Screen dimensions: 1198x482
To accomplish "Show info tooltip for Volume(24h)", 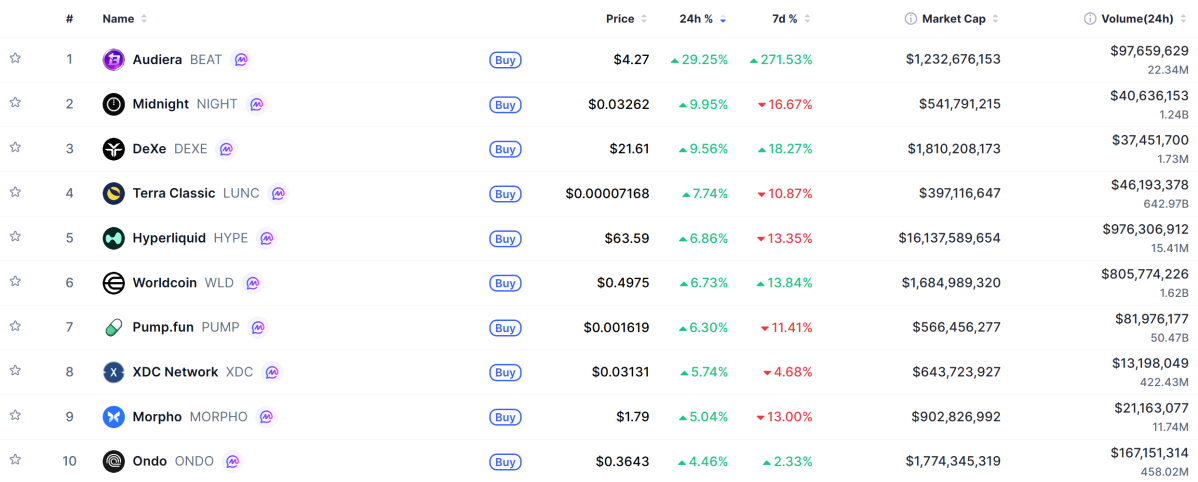I will pos(1090,18).
